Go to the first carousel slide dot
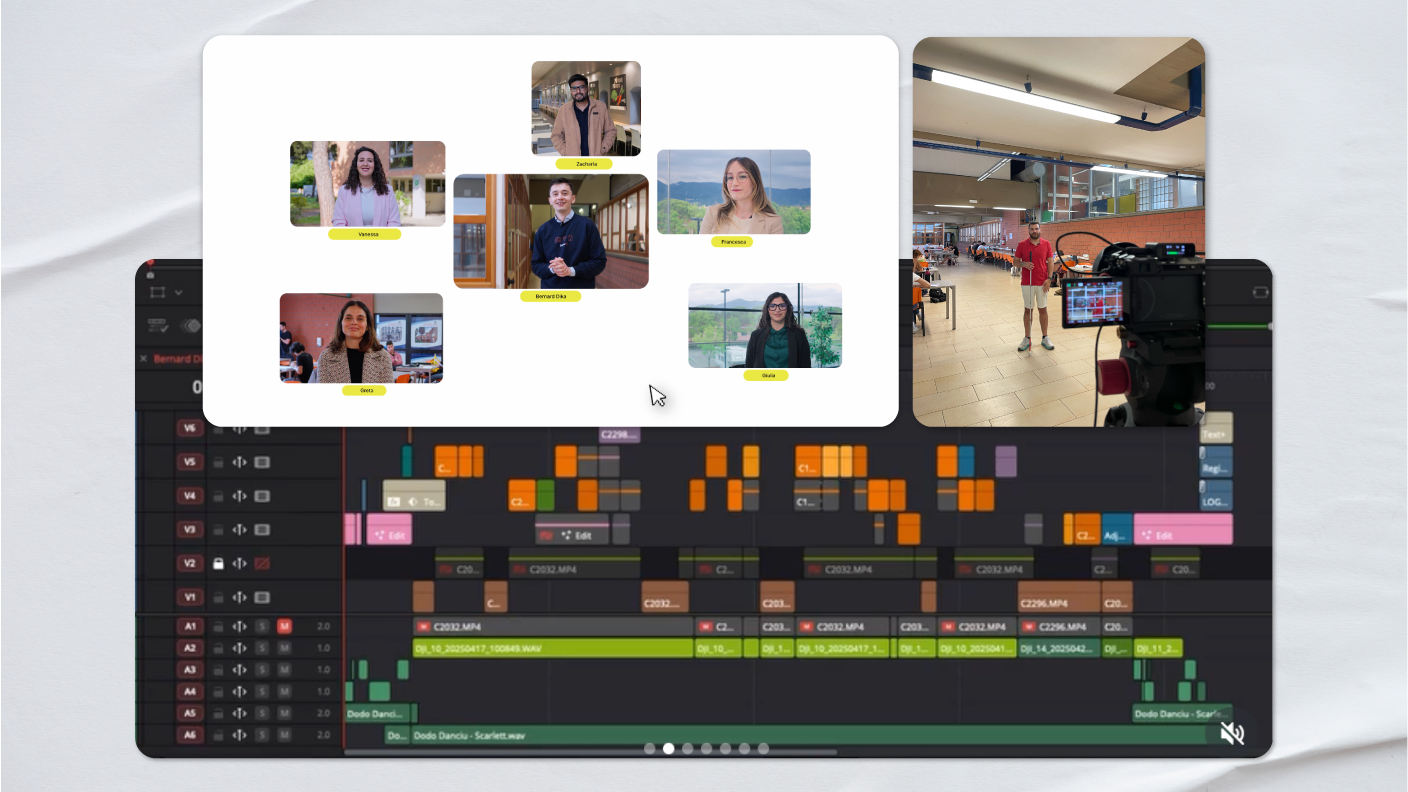The height and width of the screenshot is (792, 1408). (x=650, y=748)
